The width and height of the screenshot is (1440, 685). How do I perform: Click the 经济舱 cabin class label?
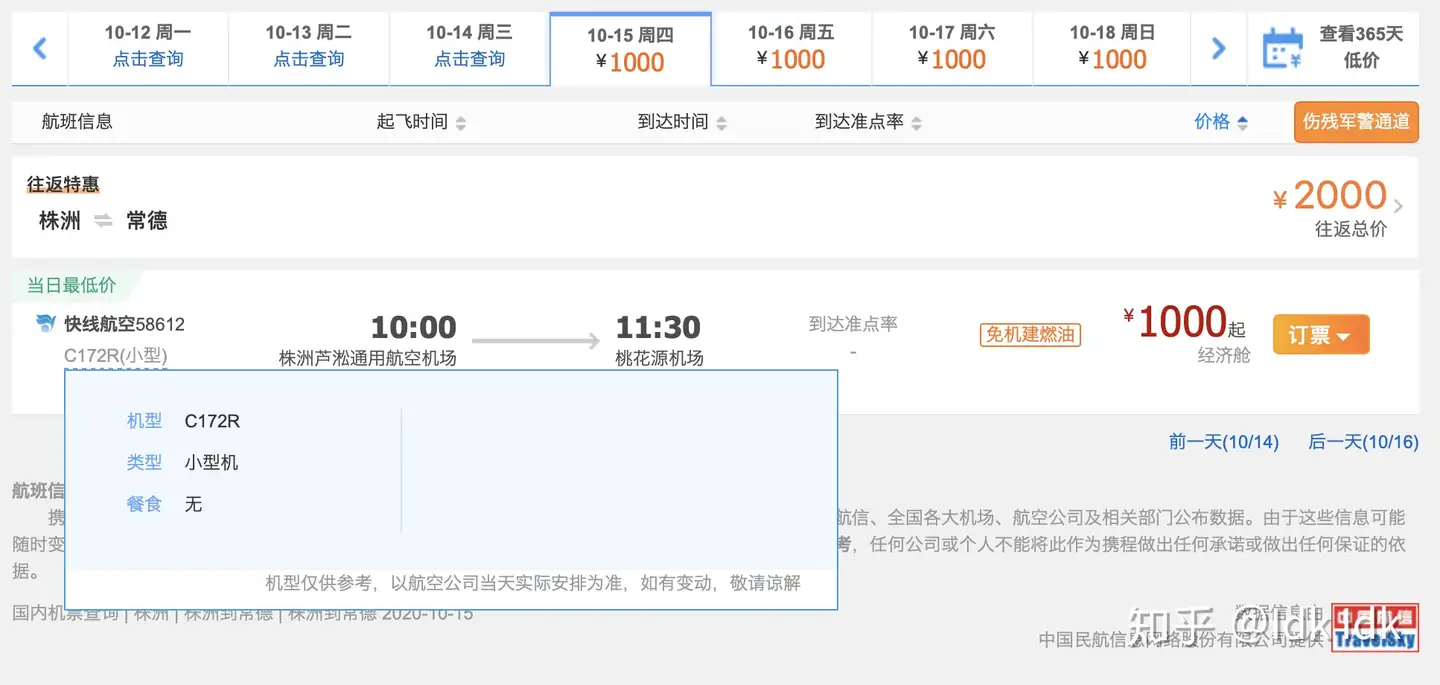[1224, 355]
